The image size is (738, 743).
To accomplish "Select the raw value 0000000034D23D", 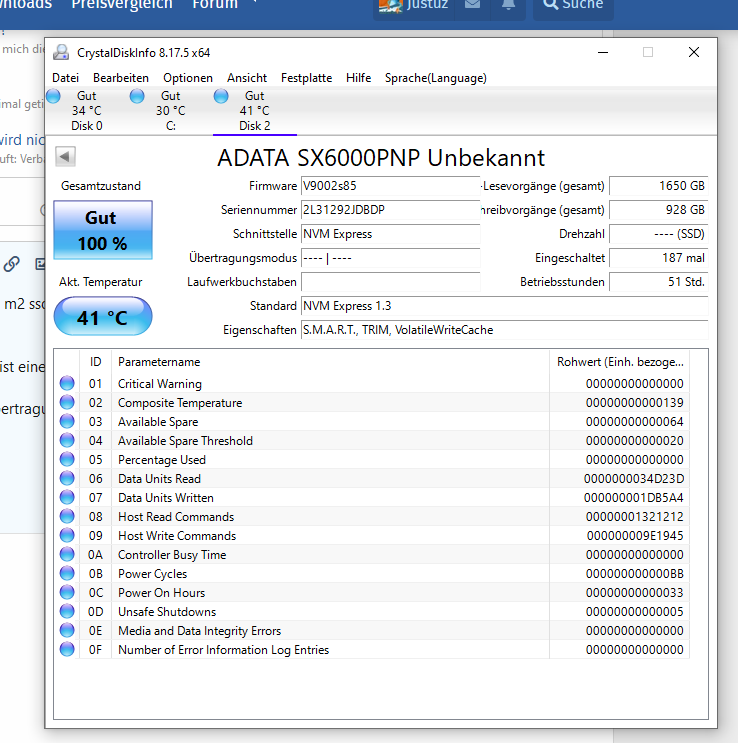I will coord(634,479).
